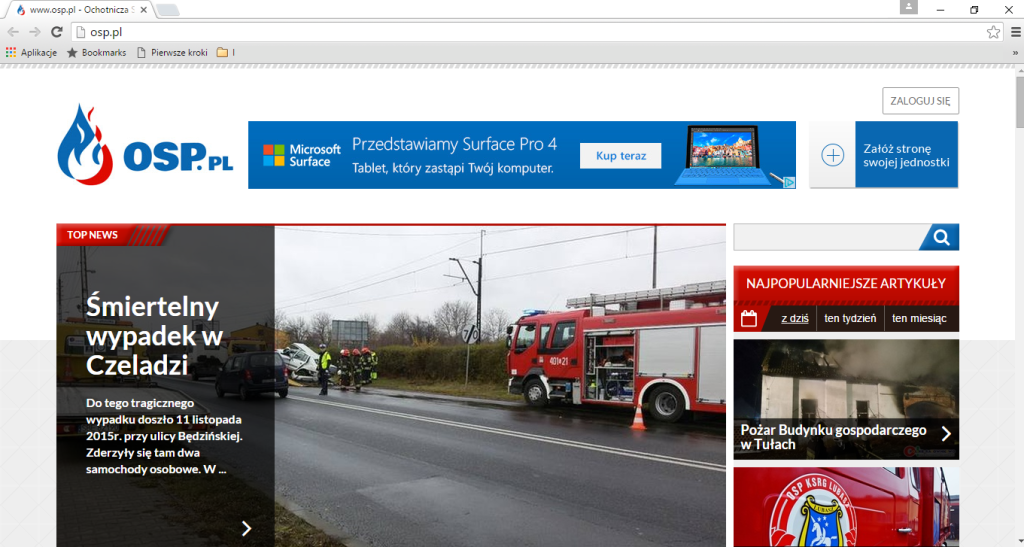1024x547 pixels.
Task: Open the Tułach fire article arrow
Action: tap(945, 434)
